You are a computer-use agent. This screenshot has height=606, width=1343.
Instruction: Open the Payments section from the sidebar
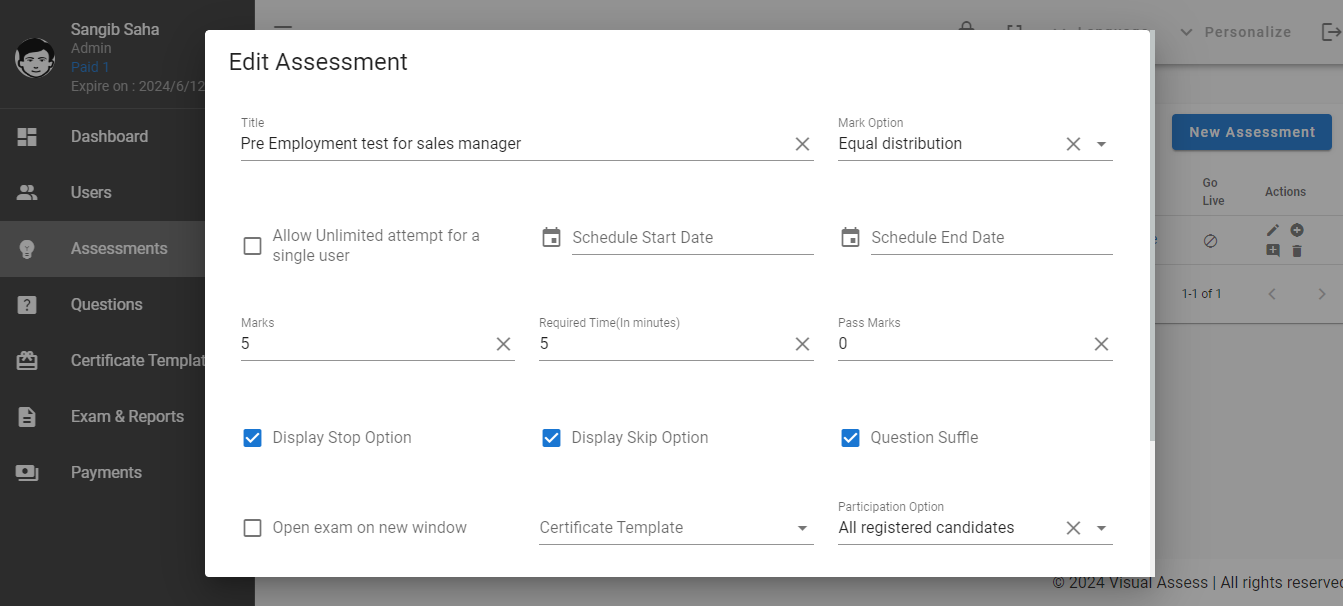[108, 472]
